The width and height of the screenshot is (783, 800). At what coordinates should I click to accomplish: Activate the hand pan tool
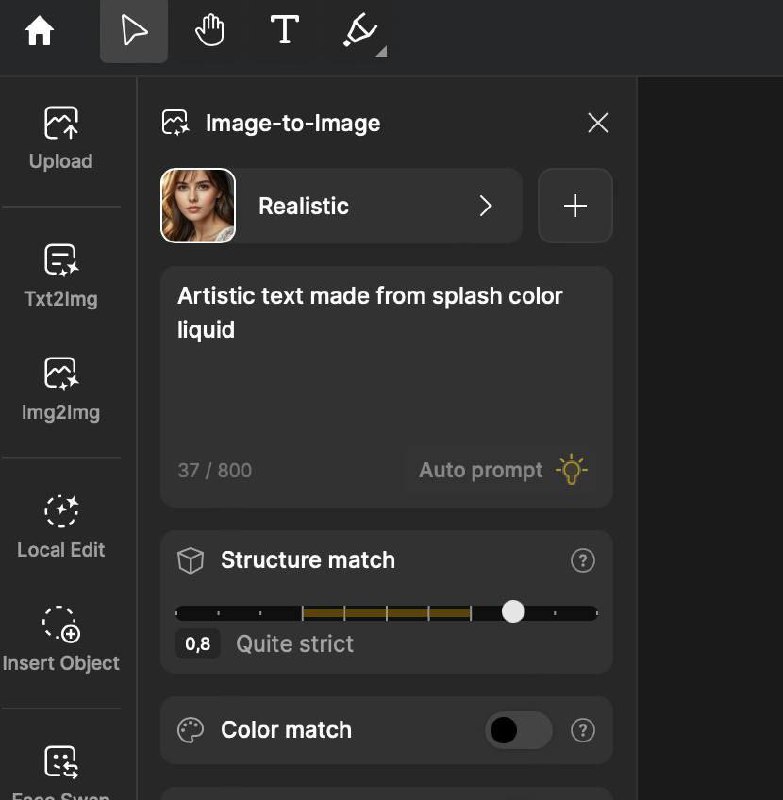pos(210,30)
